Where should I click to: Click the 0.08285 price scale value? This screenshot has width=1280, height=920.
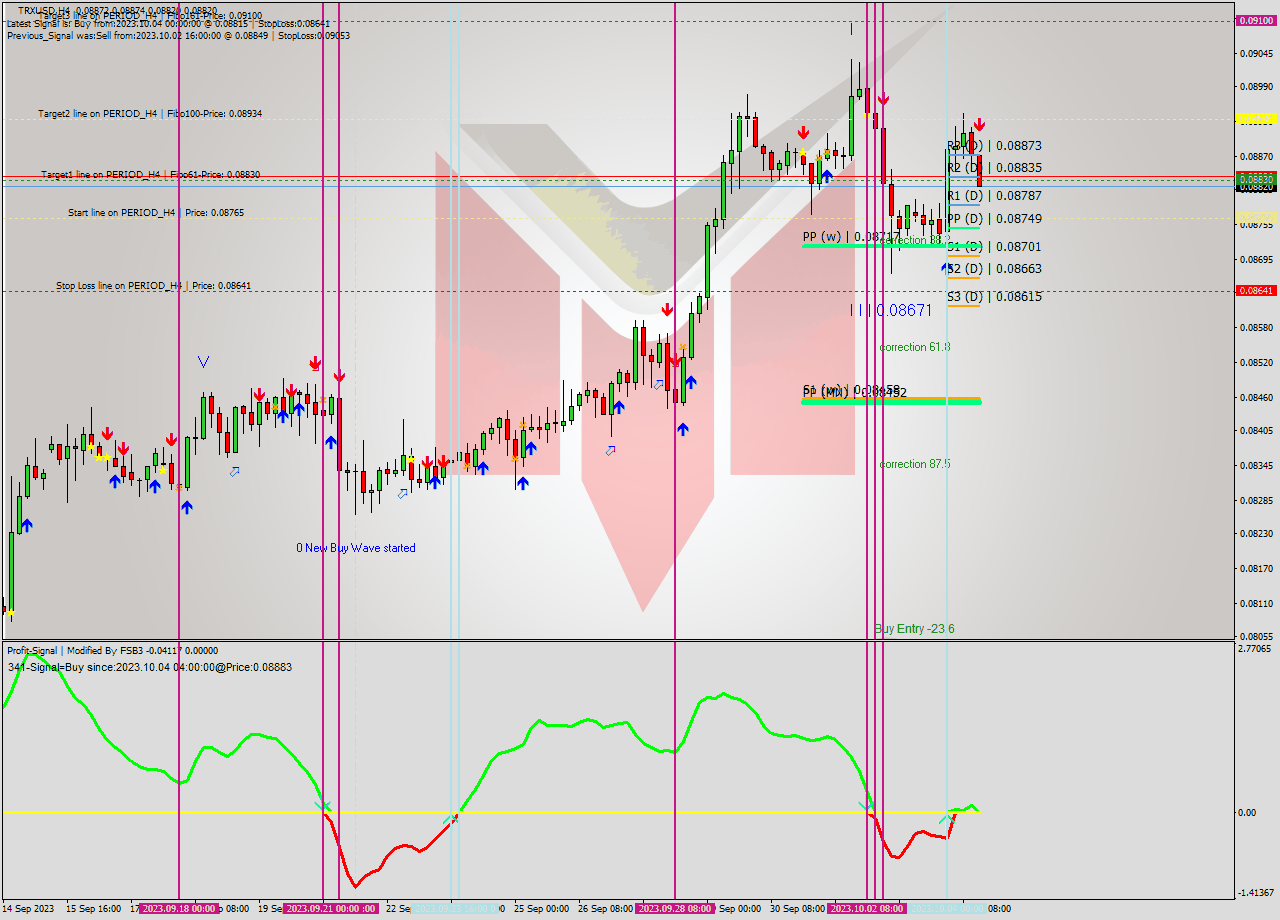[x=1256, y=500]
